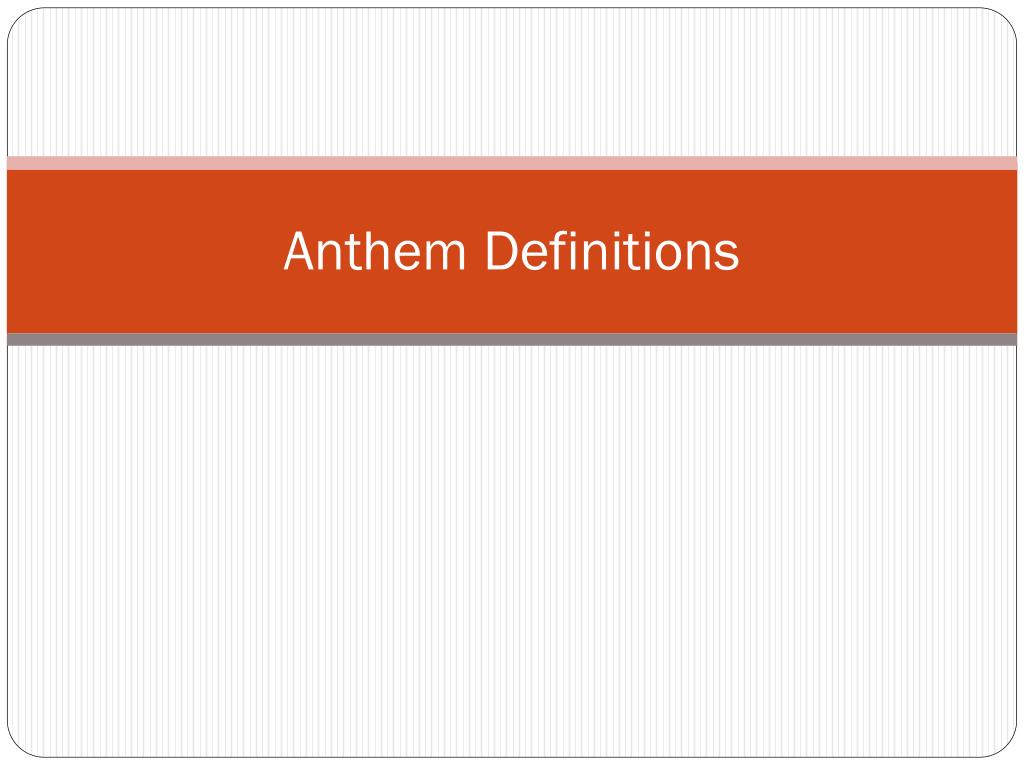Click the word "Definitions" in the title
Image resolution: width=1024 pixels, height=768 pixels.
click(612, 251)
